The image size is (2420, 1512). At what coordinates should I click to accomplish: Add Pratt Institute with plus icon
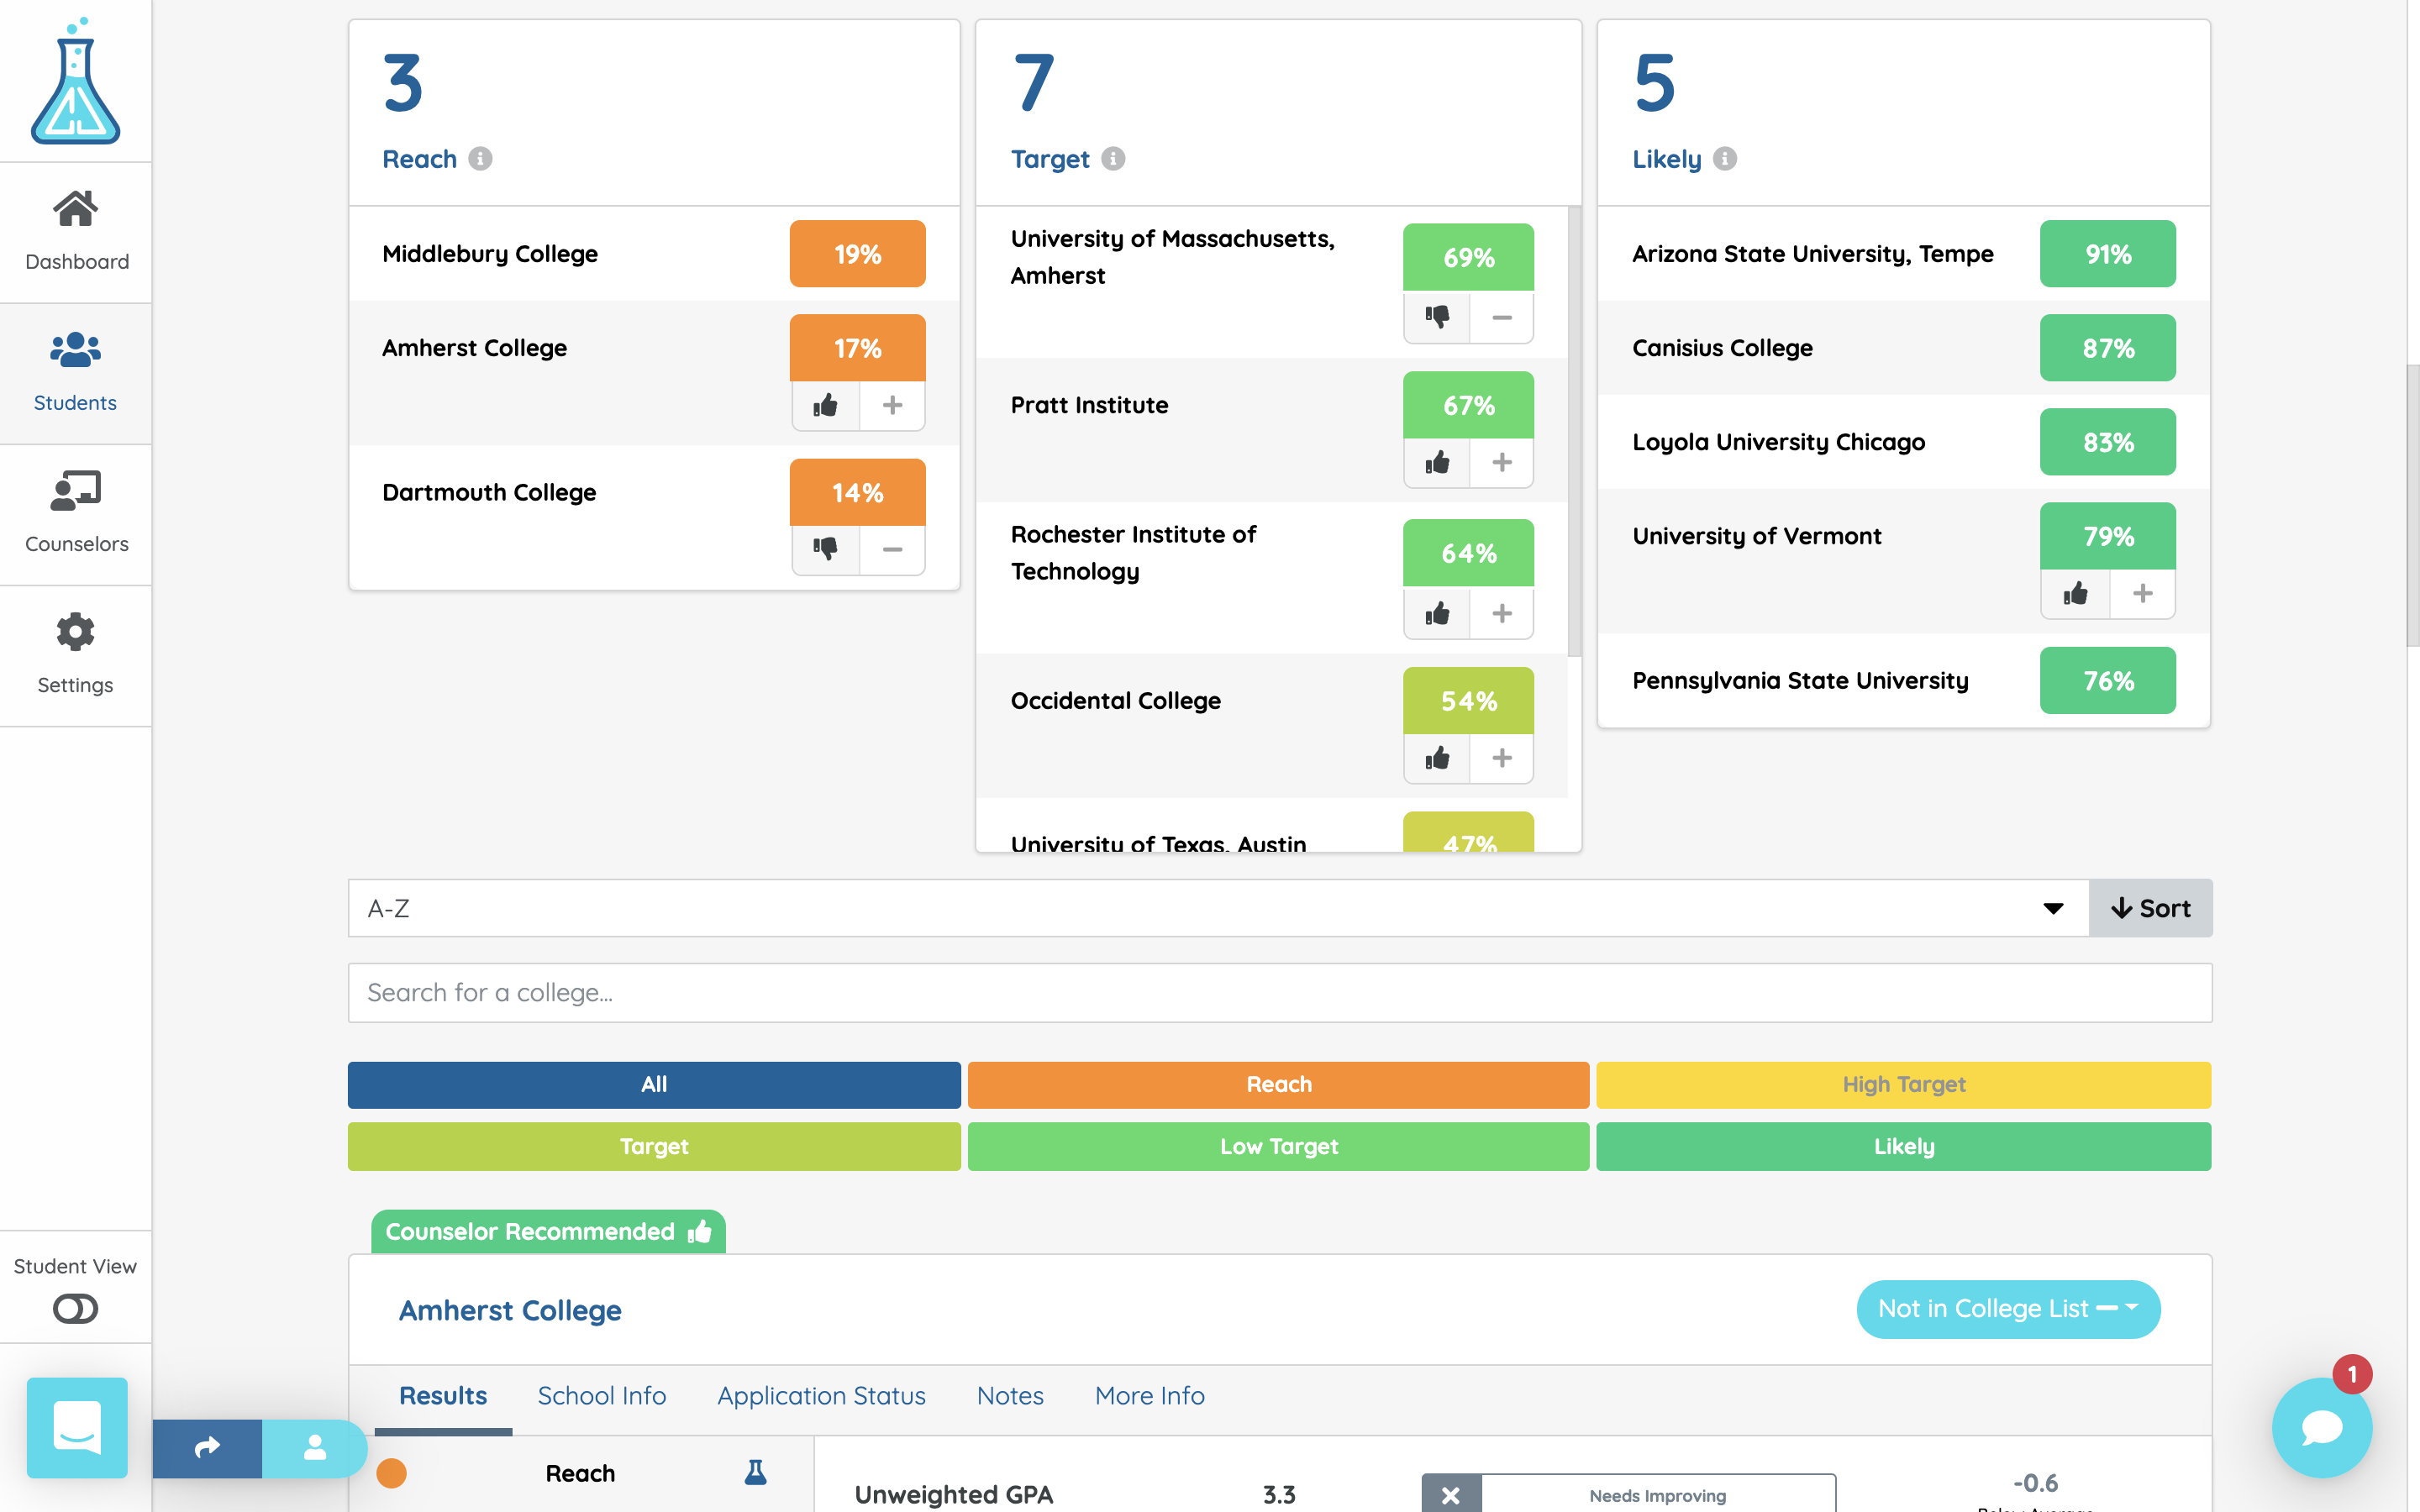pyautogui.click(x=1501, y=462)
